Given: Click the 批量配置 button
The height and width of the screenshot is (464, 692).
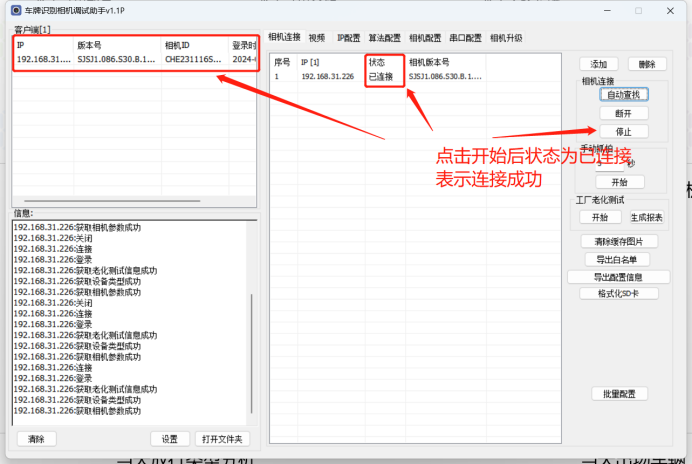Looking at the screenshot, I should pos(619,394).
